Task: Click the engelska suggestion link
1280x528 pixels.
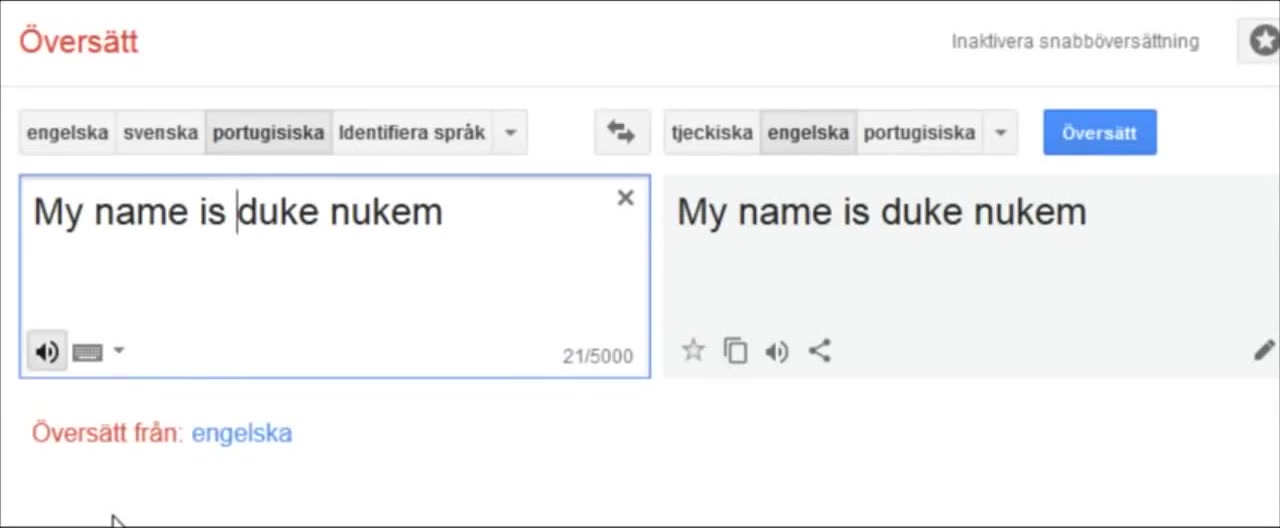Action: (x=242, y=433)
